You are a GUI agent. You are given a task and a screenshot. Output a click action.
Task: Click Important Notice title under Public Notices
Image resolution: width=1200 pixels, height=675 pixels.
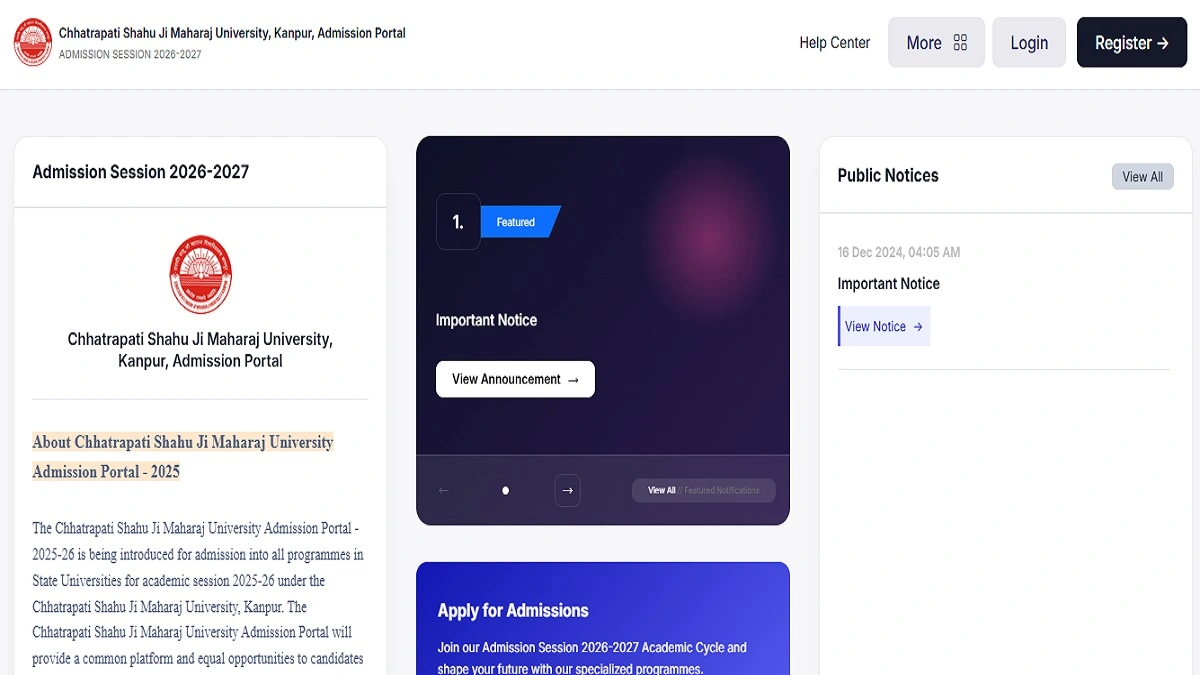point(888,284)
